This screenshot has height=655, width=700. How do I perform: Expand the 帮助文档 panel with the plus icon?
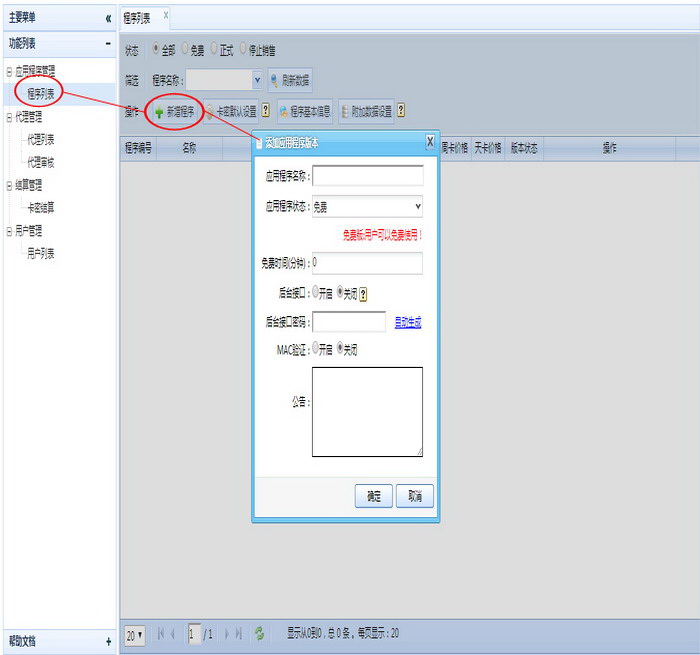[x=108, y=642]
